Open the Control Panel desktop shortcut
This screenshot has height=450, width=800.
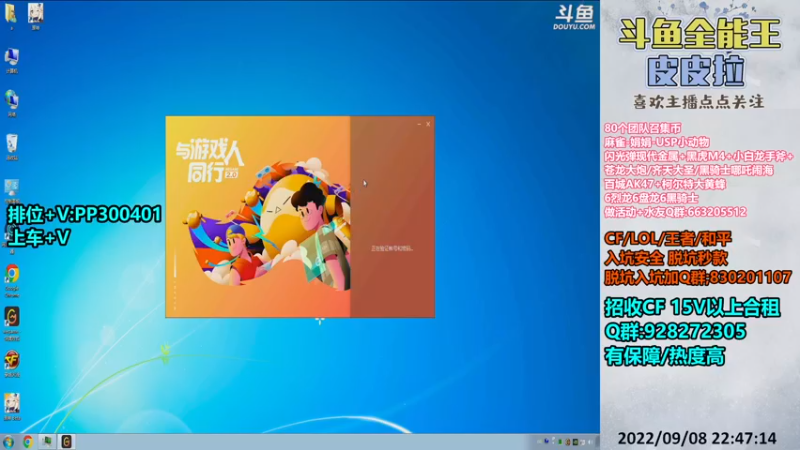(11, 188)
